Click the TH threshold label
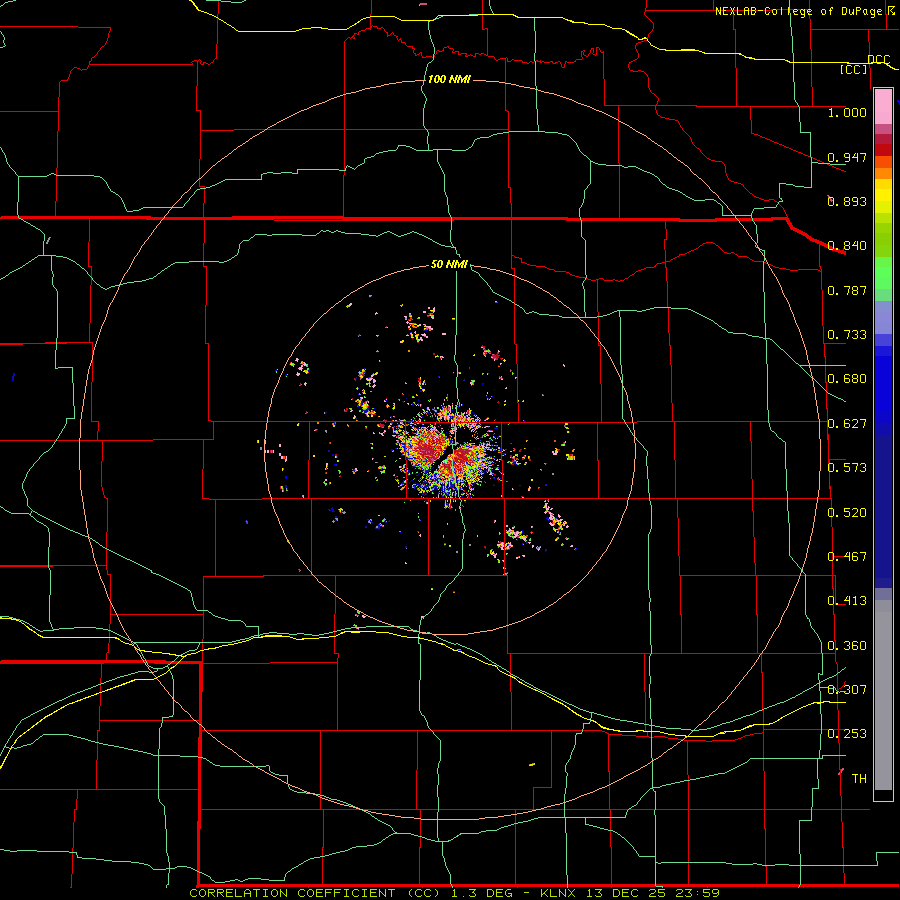 click(x=859, y=778)
